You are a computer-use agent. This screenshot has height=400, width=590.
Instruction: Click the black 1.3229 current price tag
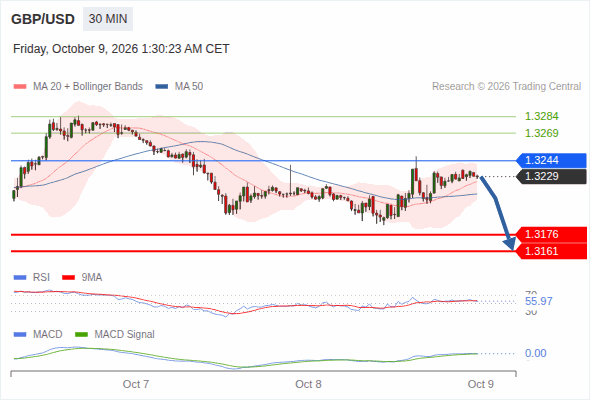[x=551, y=176]
